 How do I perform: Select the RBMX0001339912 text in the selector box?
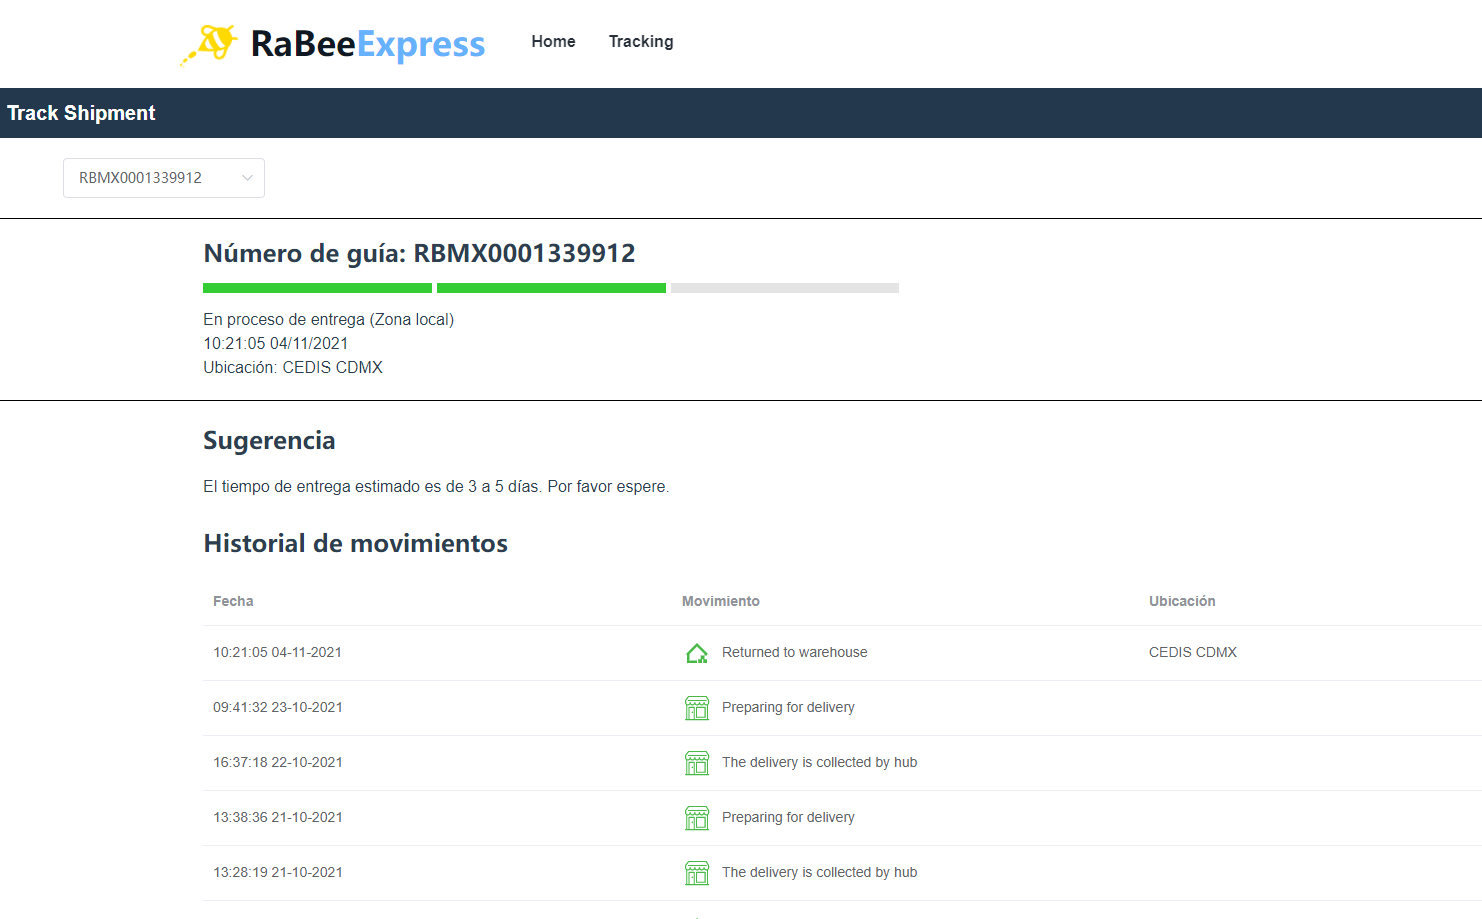[140, 178]
